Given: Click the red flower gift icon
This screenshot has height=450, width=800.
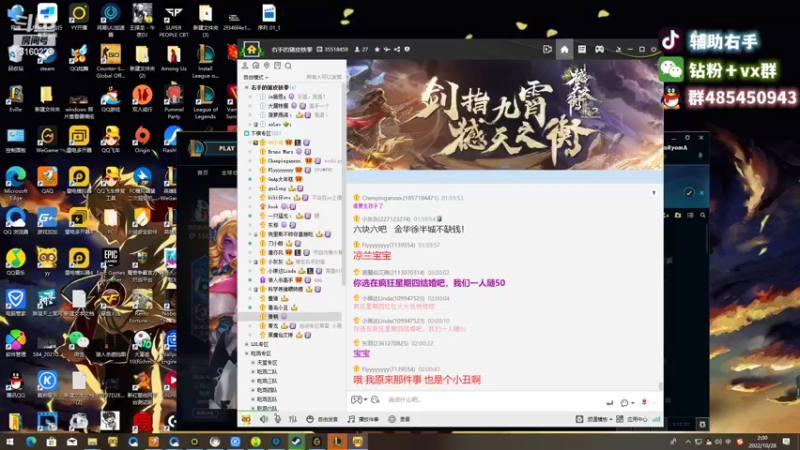Looking at the screenshot, I should (644, 402).
